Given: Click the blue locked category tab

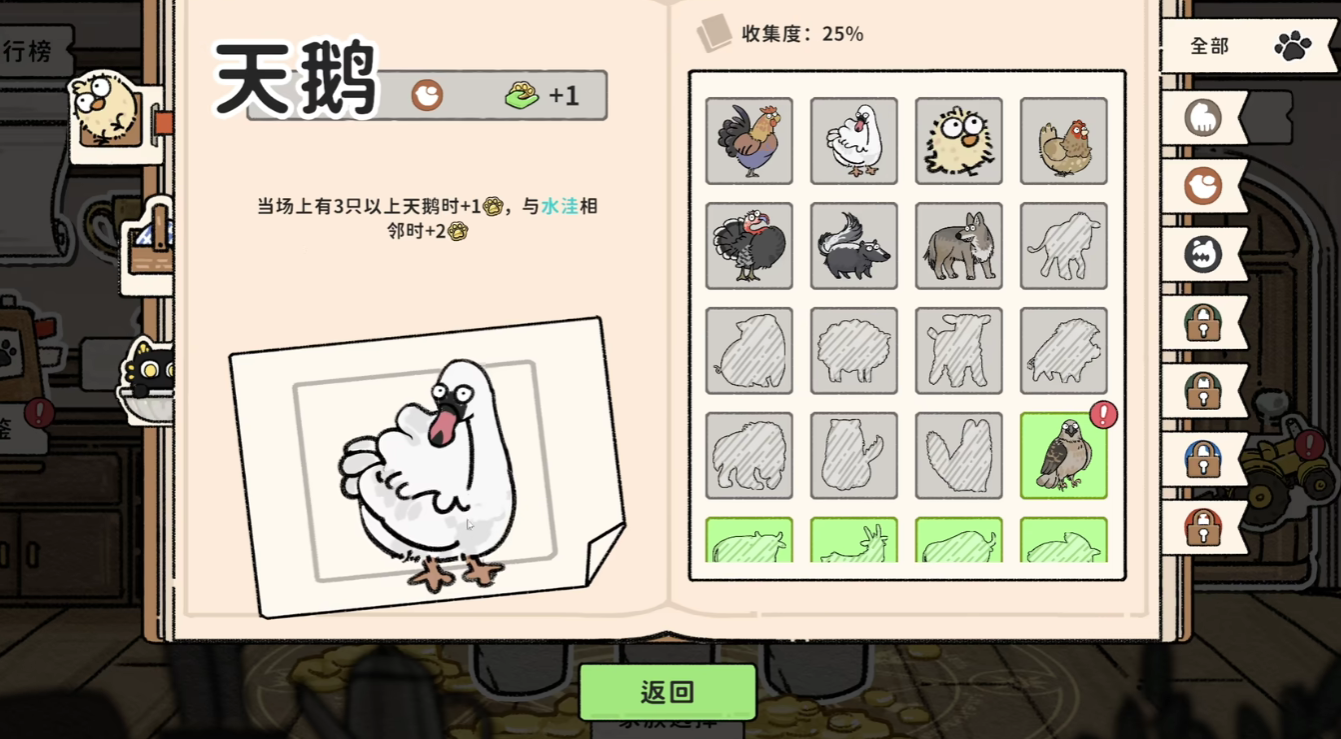Looking at the screenshot, I should pos(1204,459).
